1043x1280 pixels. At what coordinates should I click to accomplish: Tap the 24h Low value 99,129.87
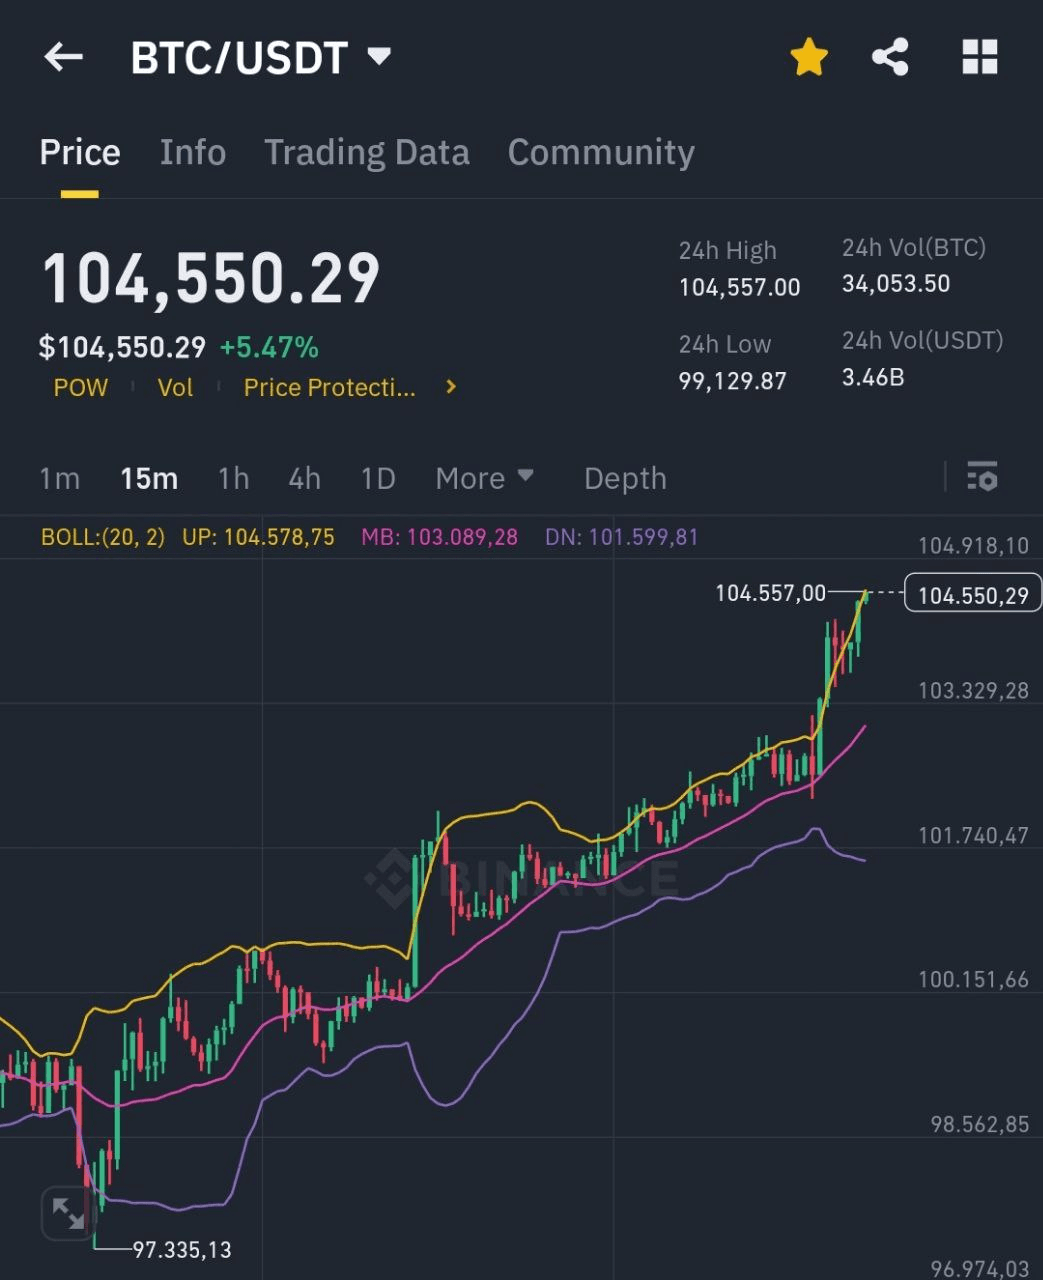coord(733,381)
